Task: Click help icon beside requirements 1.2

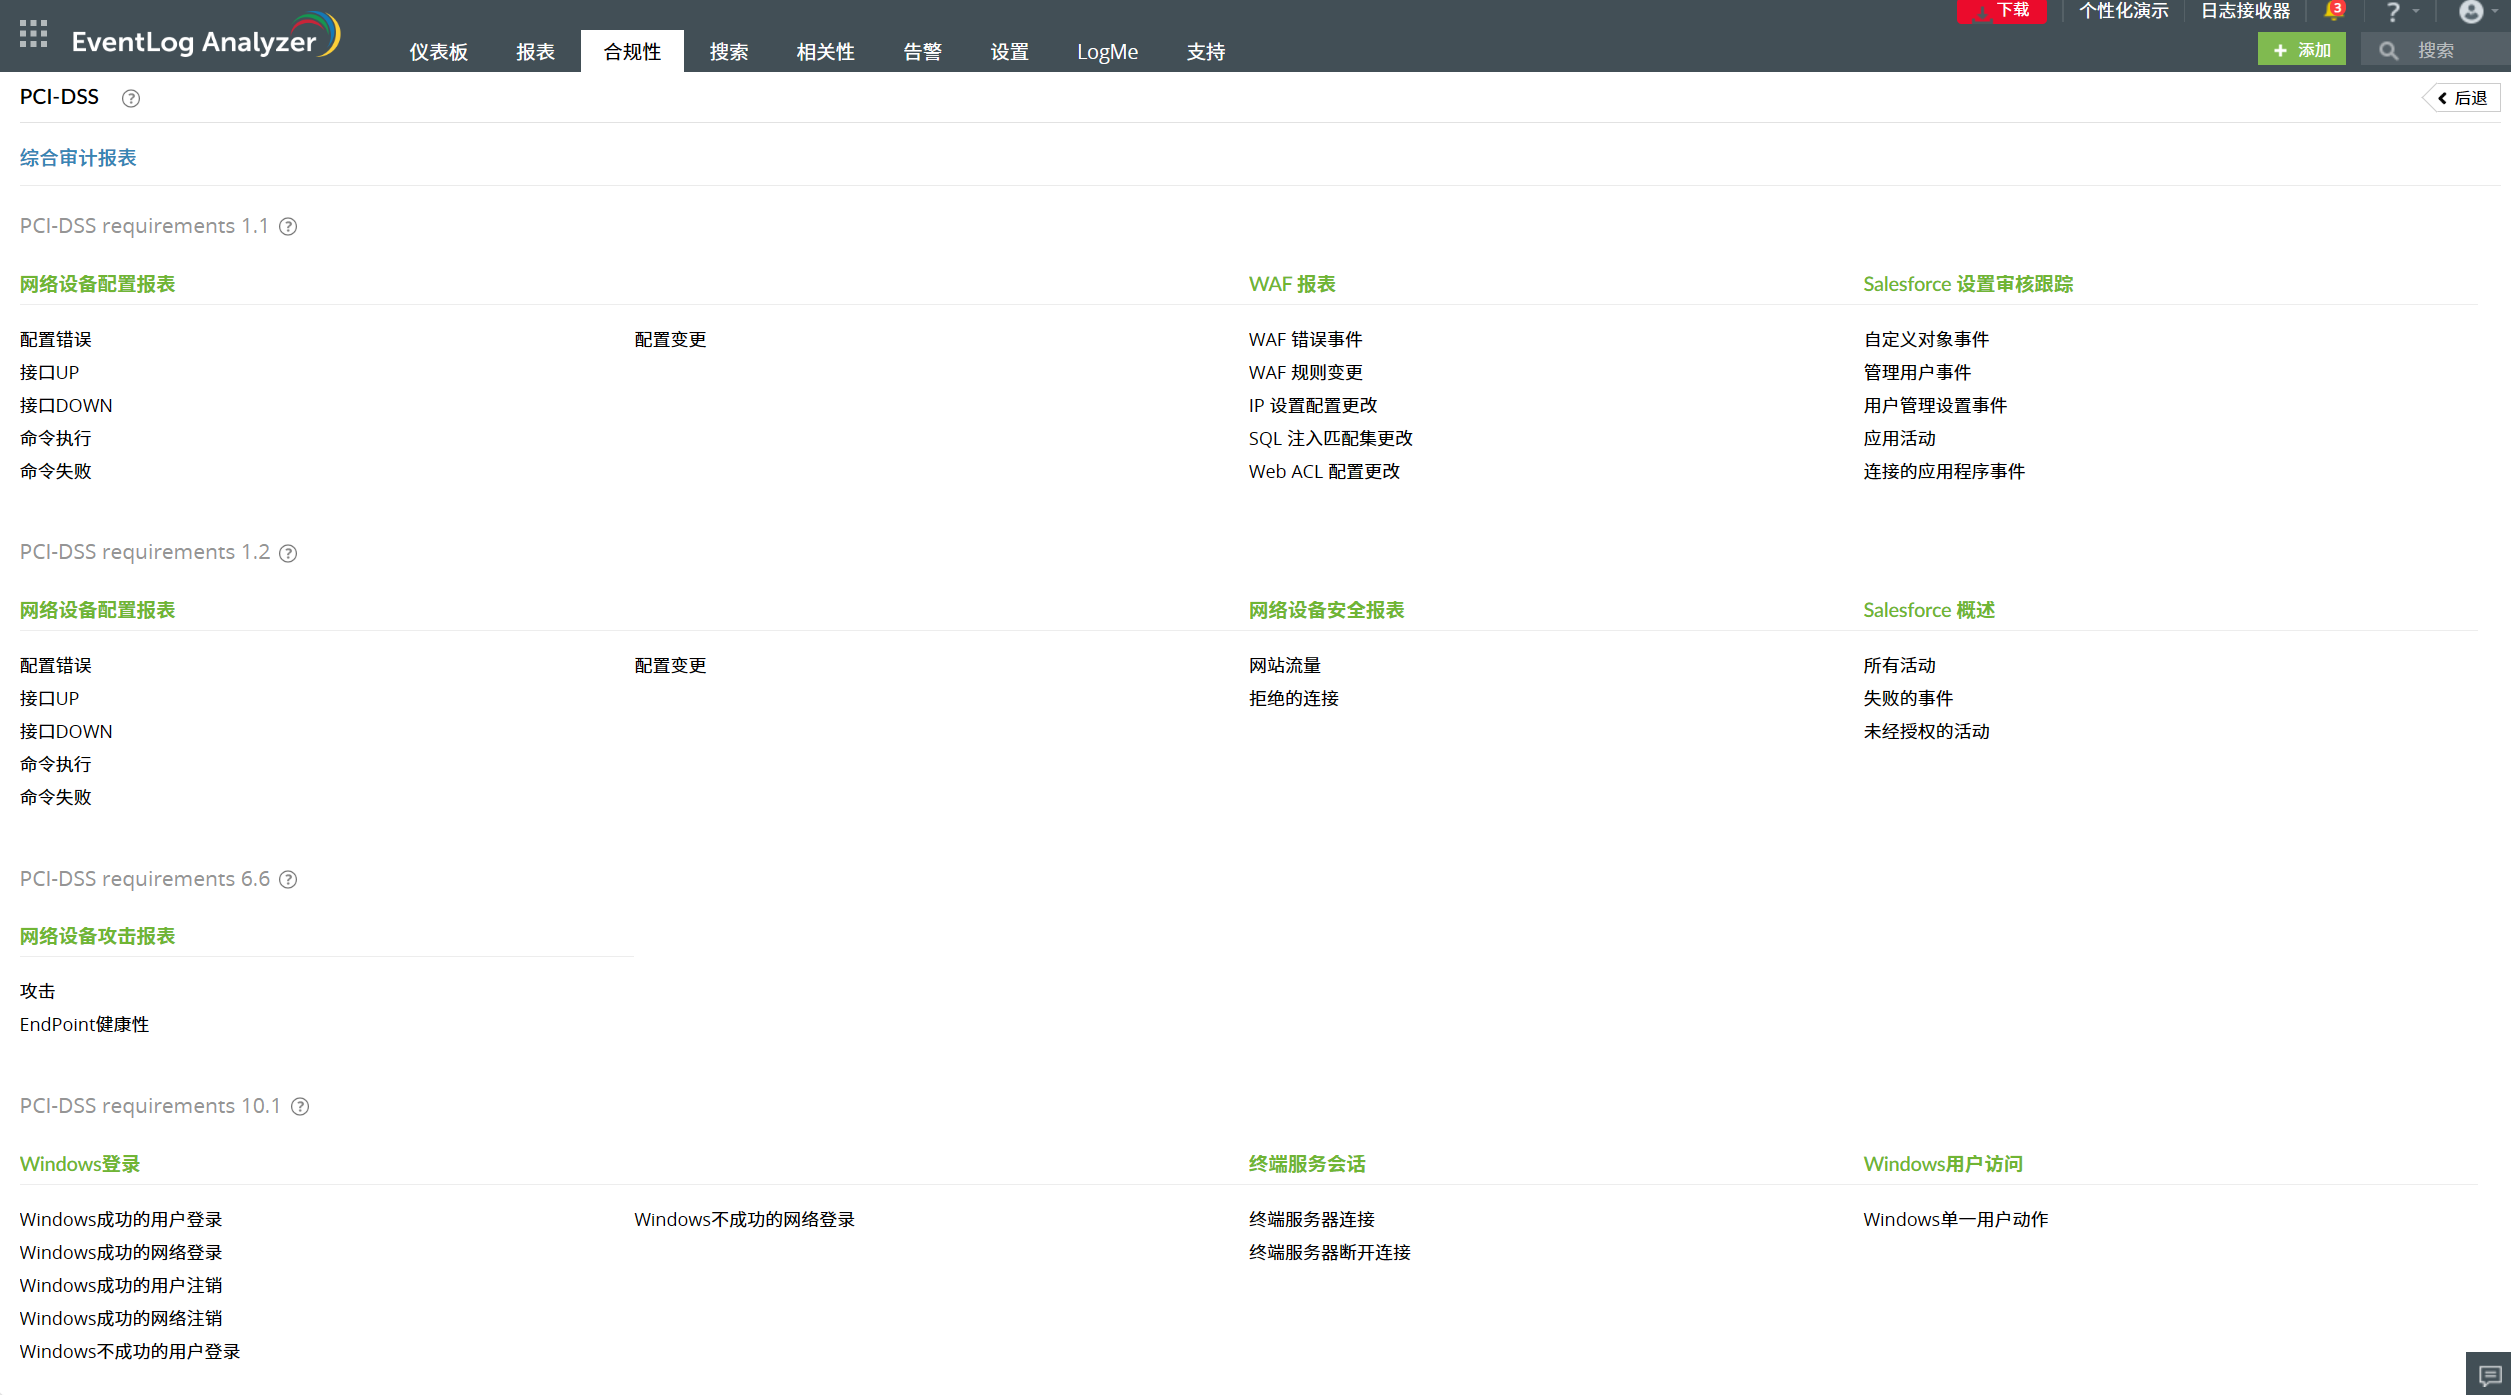Action: click(x=288, y=553)
